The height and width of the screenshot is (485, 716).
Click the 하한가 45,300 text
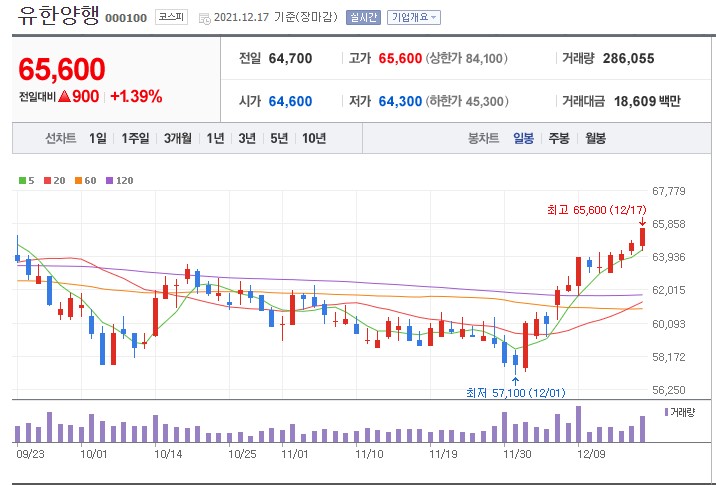coord(467,101)
